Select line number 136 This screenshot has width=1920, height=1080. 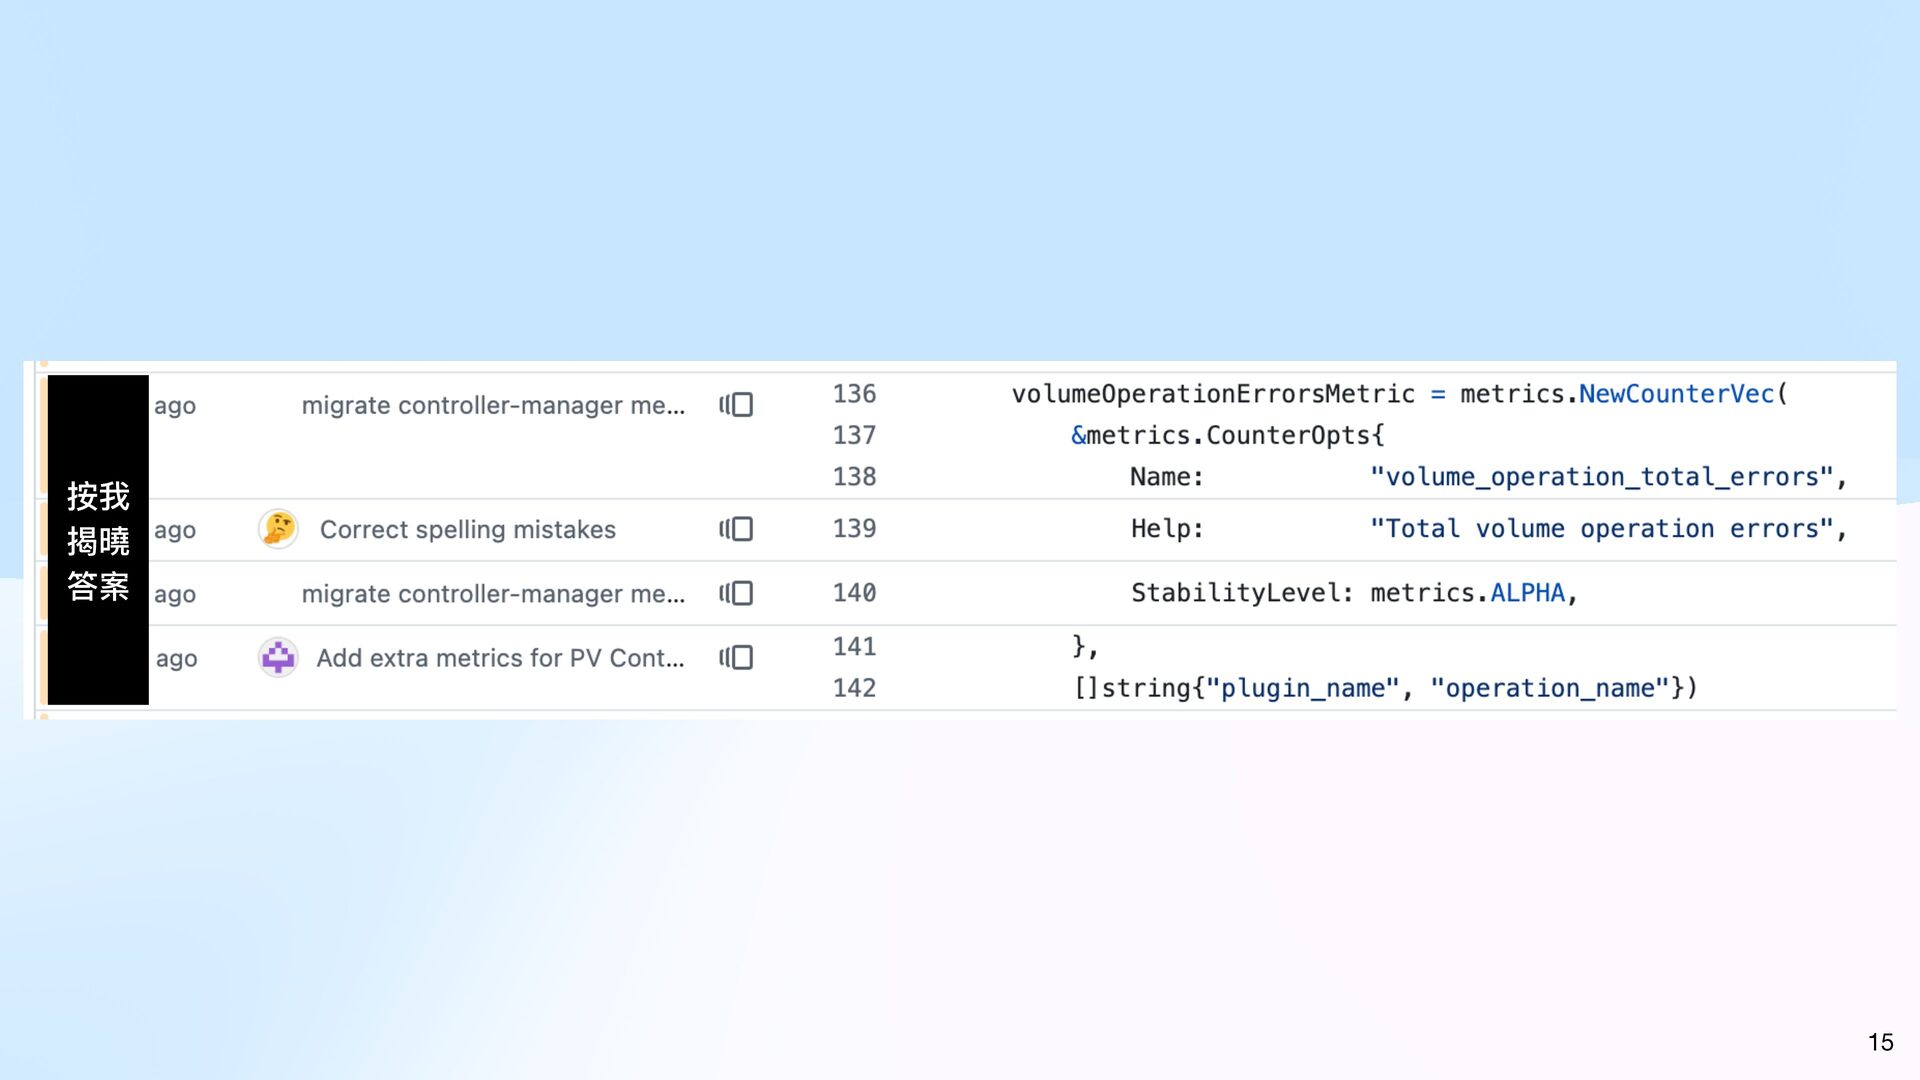[x=854, y=394]
